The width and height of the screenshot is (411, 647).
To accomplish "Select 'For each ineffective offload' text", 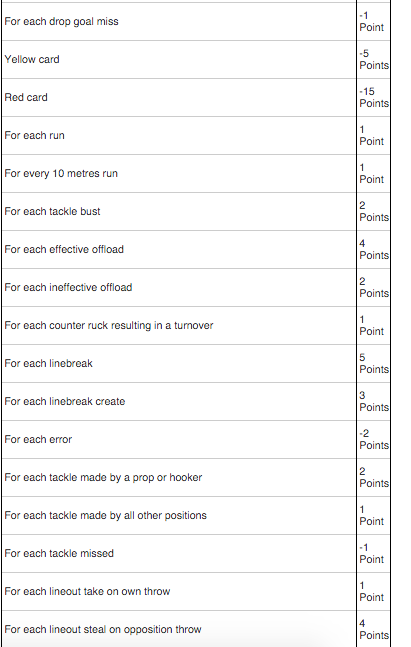I will tap(68, 287).
